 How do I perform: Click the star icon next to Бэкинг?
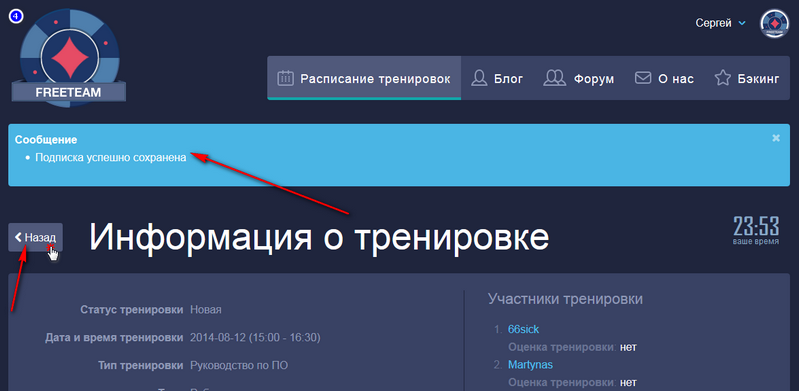(723, 79)
